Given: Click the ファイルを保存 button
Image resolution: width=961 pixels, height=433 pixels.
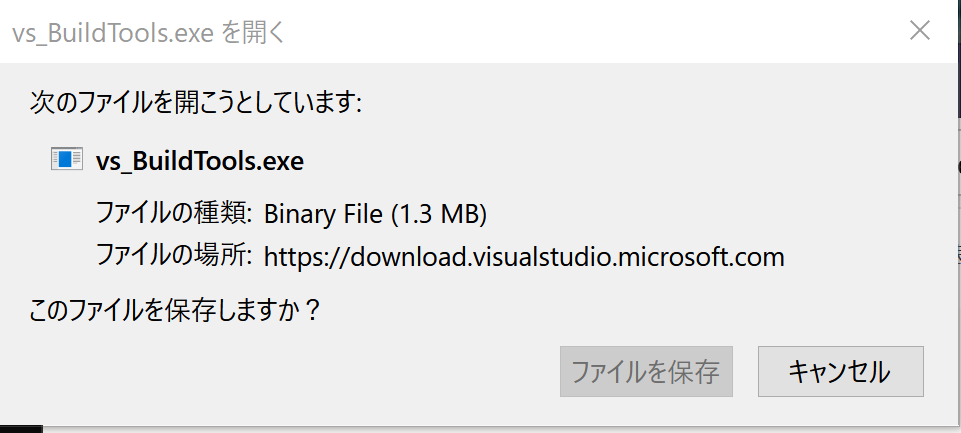Looking at the screenshot, I should (646, 371).
